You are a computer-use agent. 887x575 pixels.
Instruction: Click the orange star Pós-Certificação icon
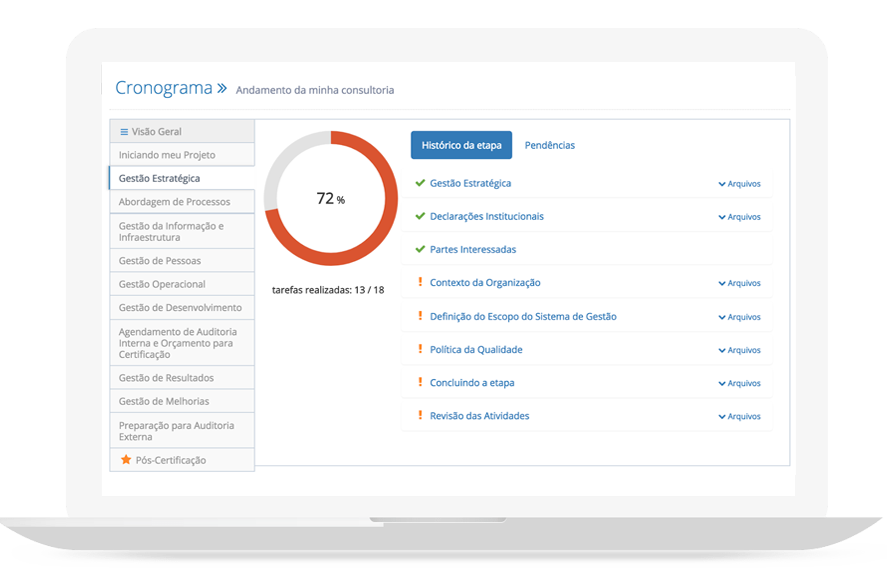pyautogui.click(x=126, y=460)
